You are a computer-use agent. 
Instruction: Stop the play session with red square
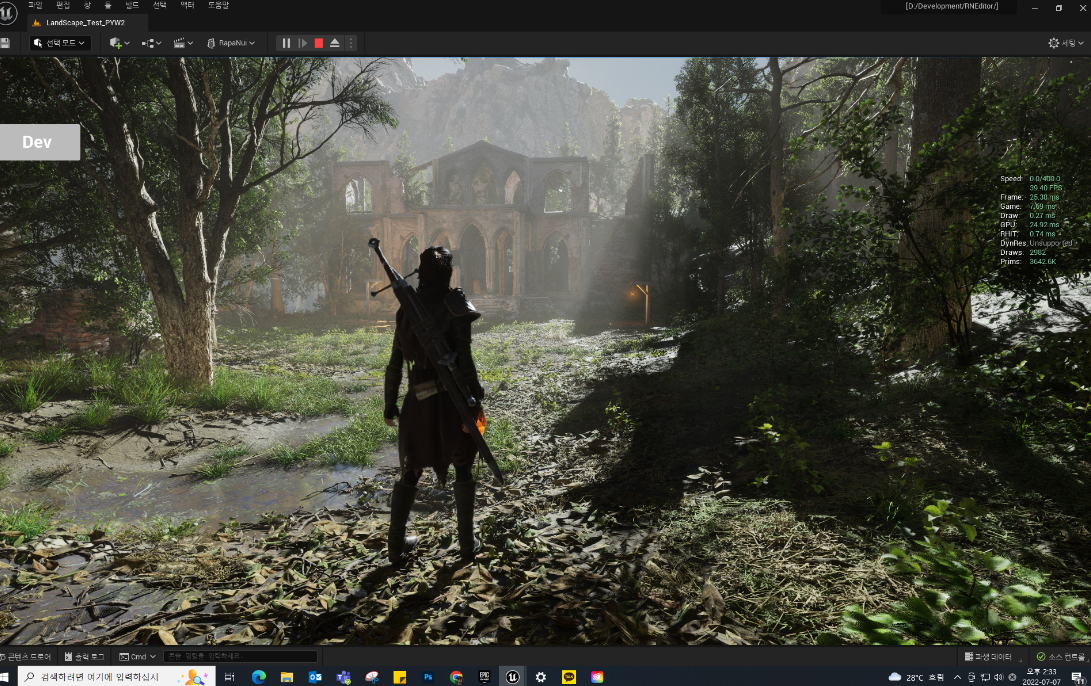pos(319,43)
